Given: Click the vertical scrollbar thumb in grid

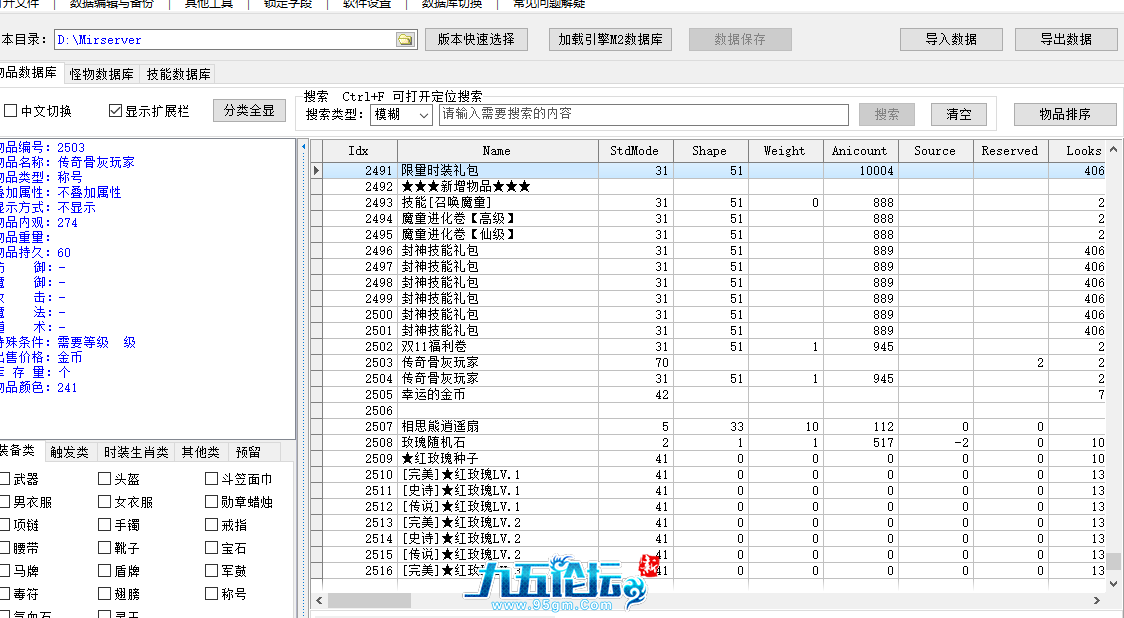Looking at the screenshot, I should tap(1113, 561).
